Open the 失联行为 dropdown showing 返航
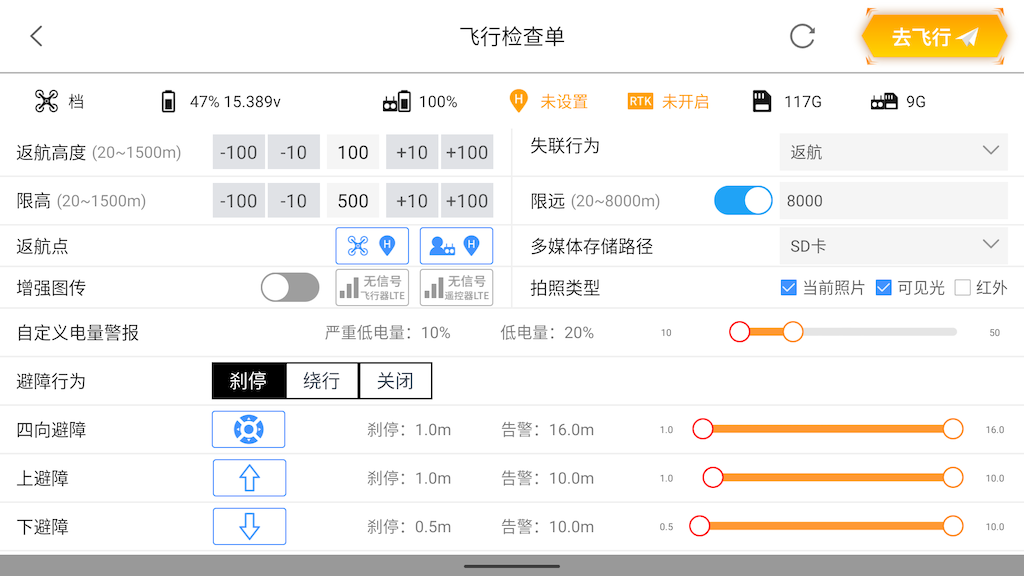 coord(893,151)
